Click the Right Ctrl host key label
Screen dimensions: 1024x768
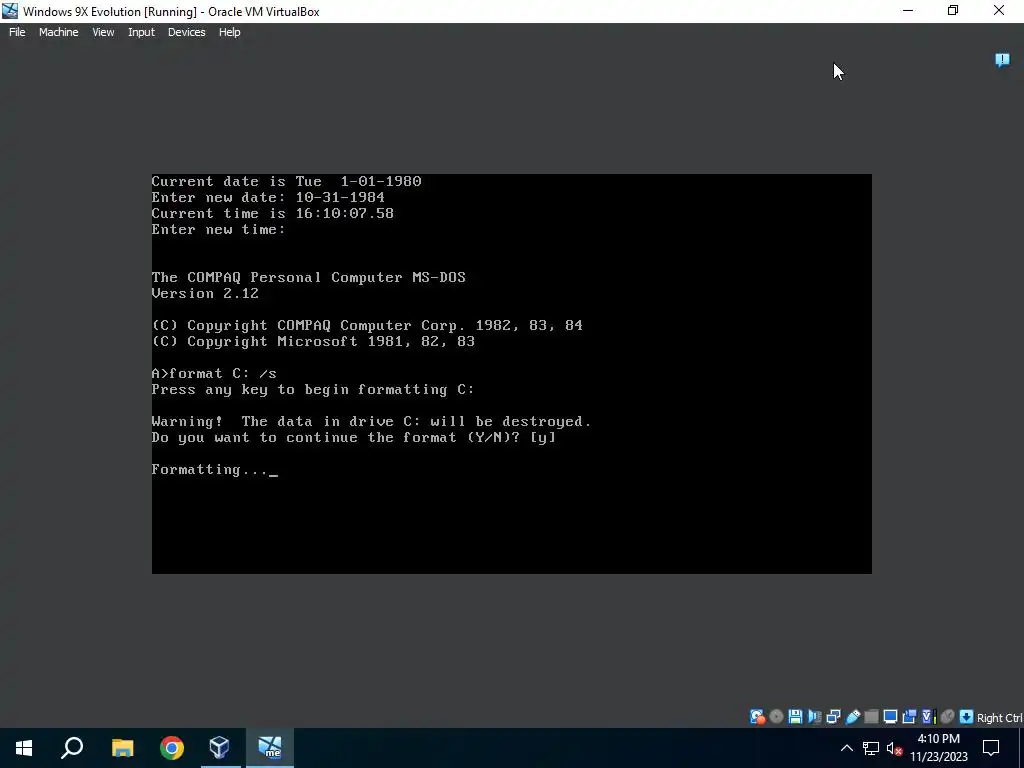pos(1000,718)
